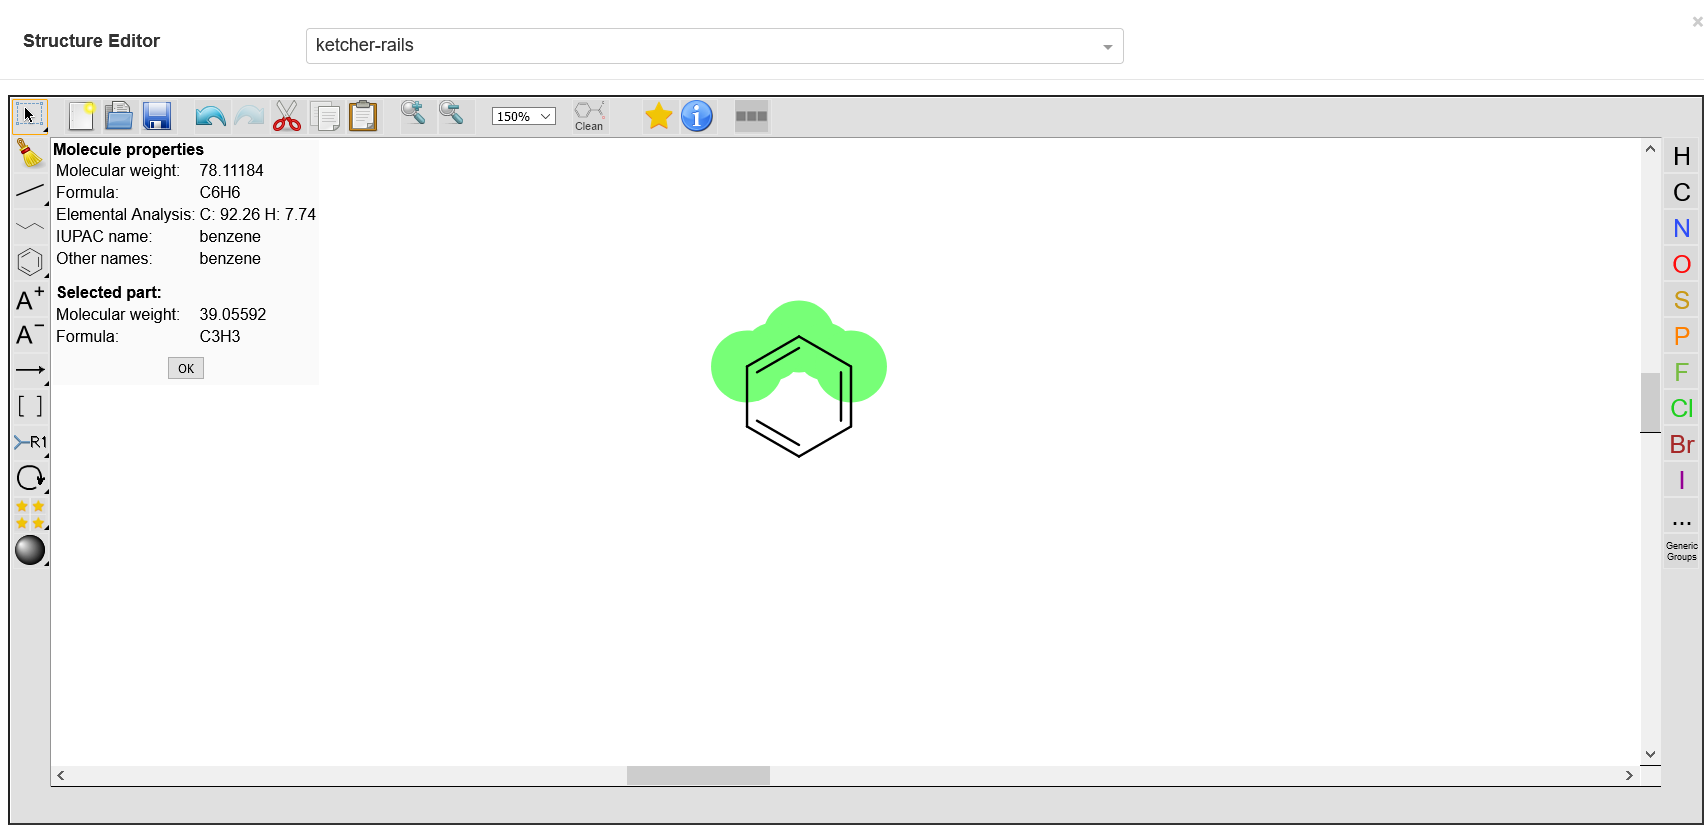1704x825 pixels.
Task: Click the Clean structure button
Action: click(589, 116)
